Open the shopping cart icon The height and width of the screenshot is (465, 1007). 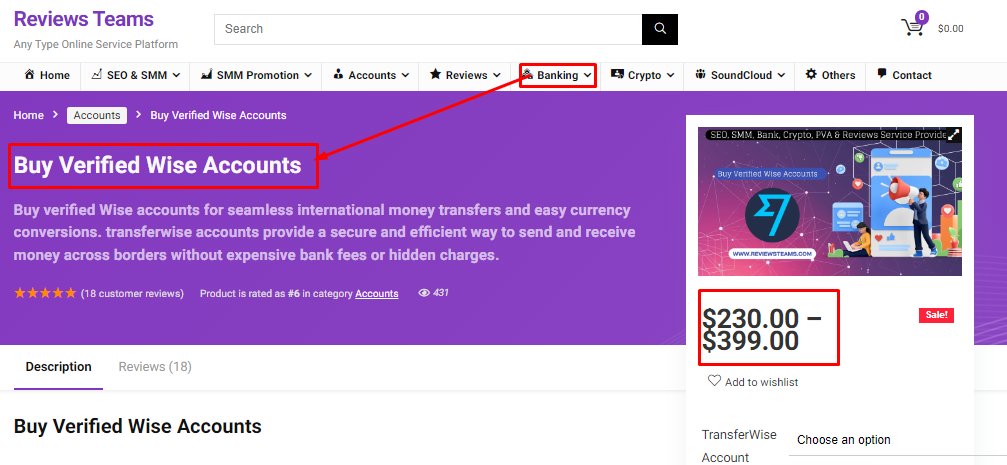tap(912, 28)
